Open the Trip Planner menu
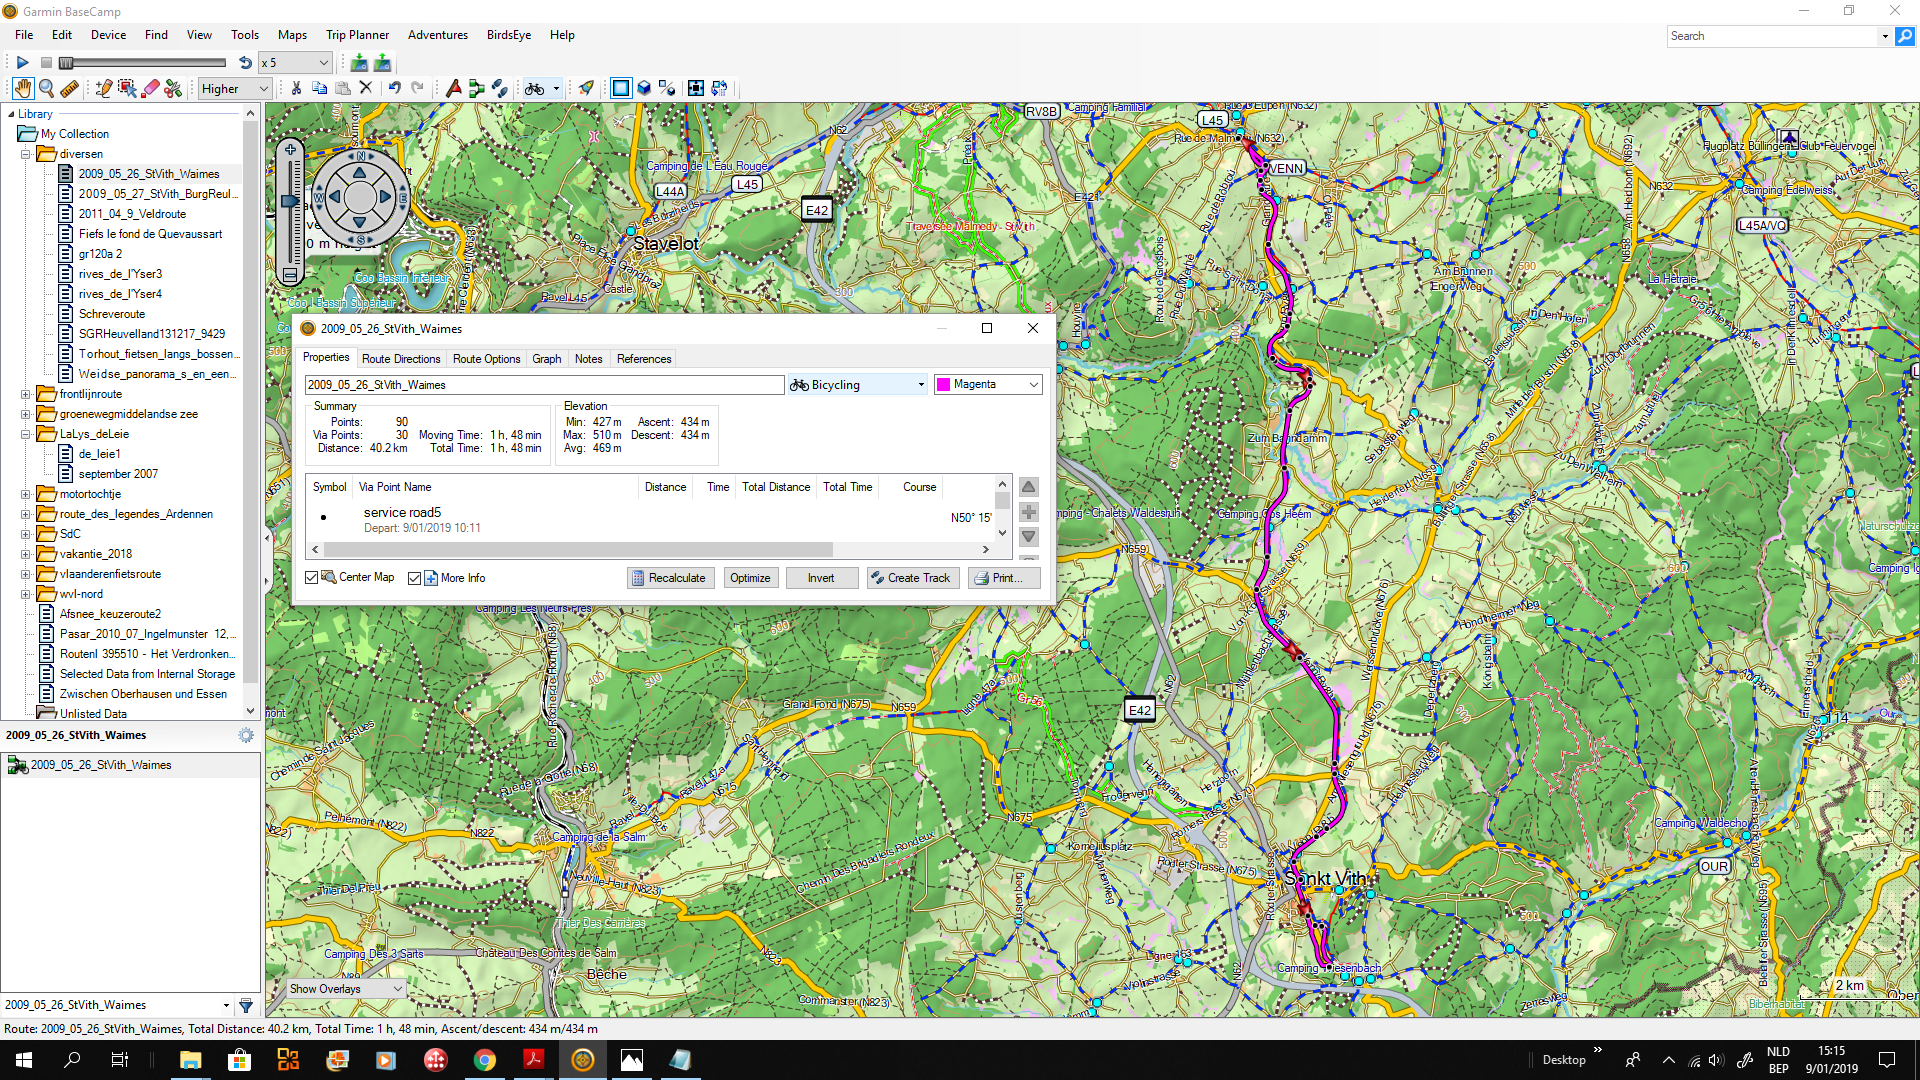Viewport: 1920px width, 1080px height. pyautogui.click(x=357, y=35)
